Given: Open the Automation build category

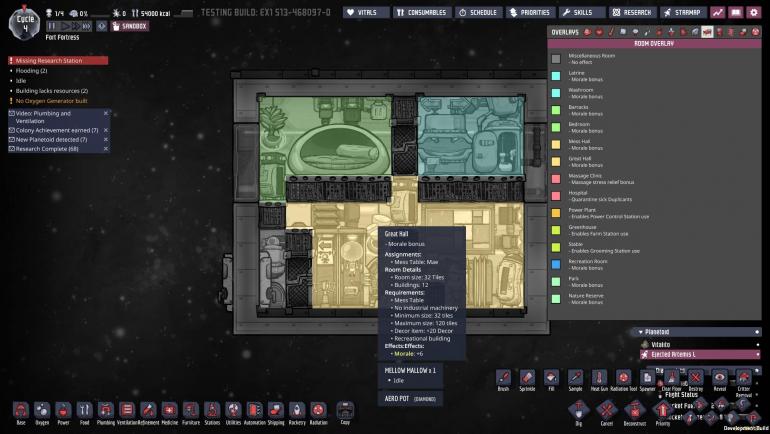Looking at the screenshot, I should (254, 412).
